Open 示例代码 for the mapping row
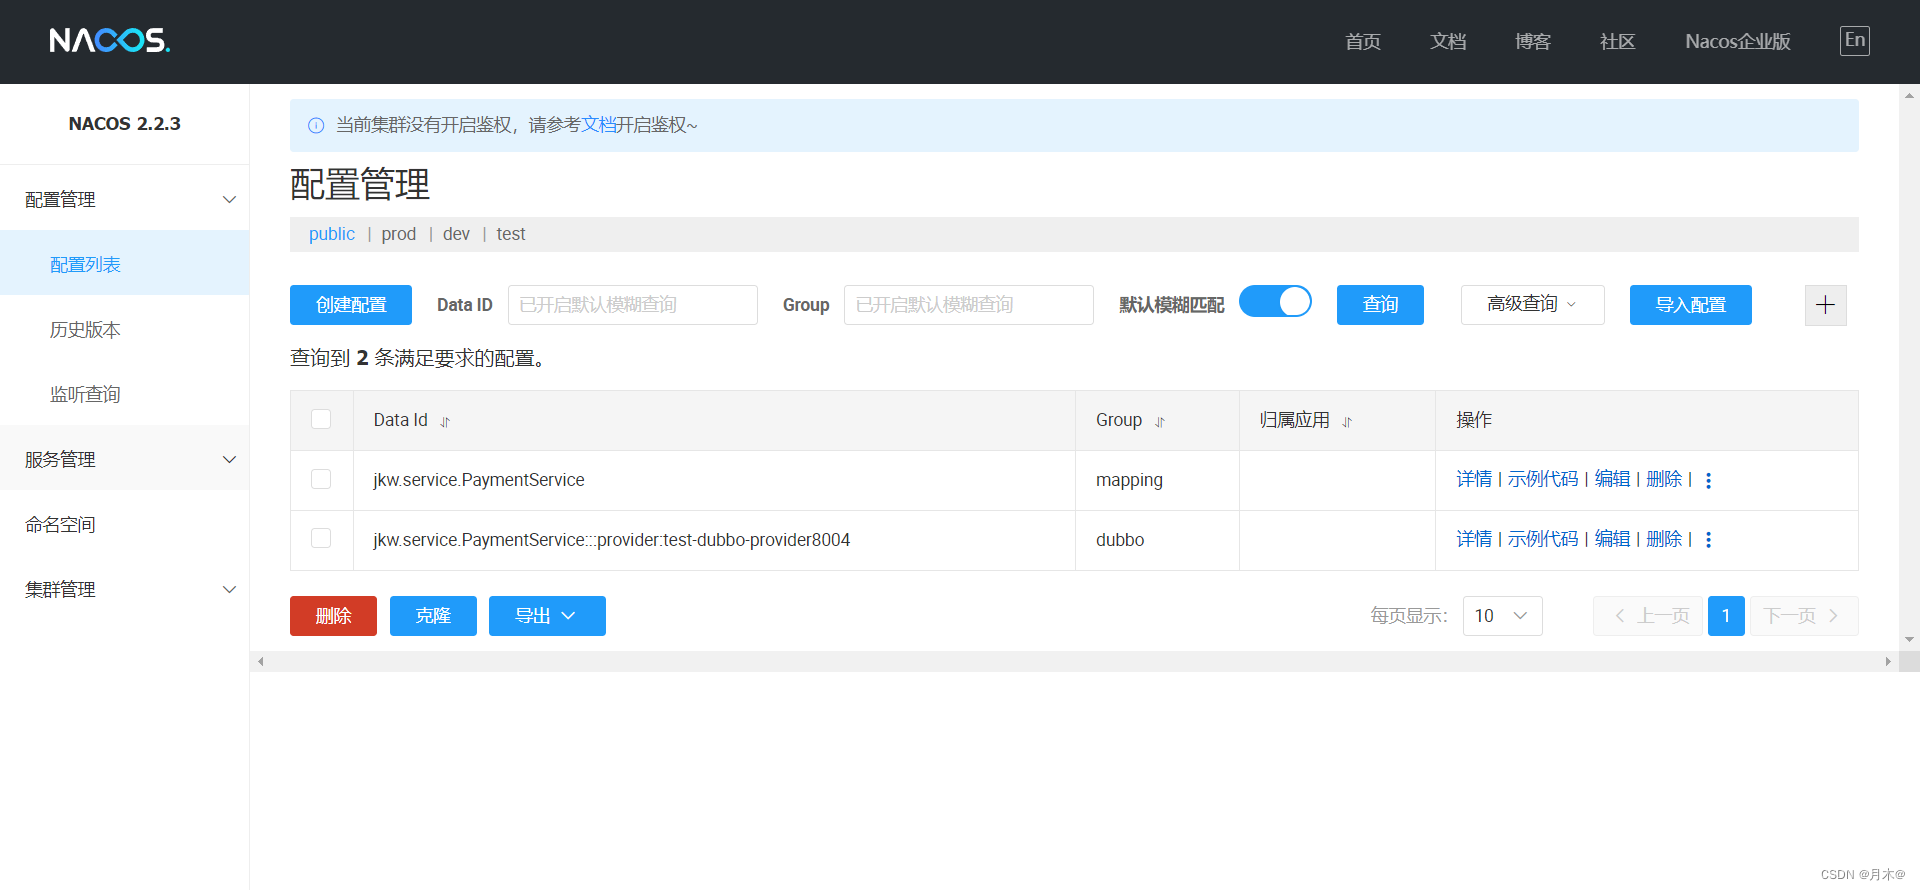 [x=1543, y=479]
